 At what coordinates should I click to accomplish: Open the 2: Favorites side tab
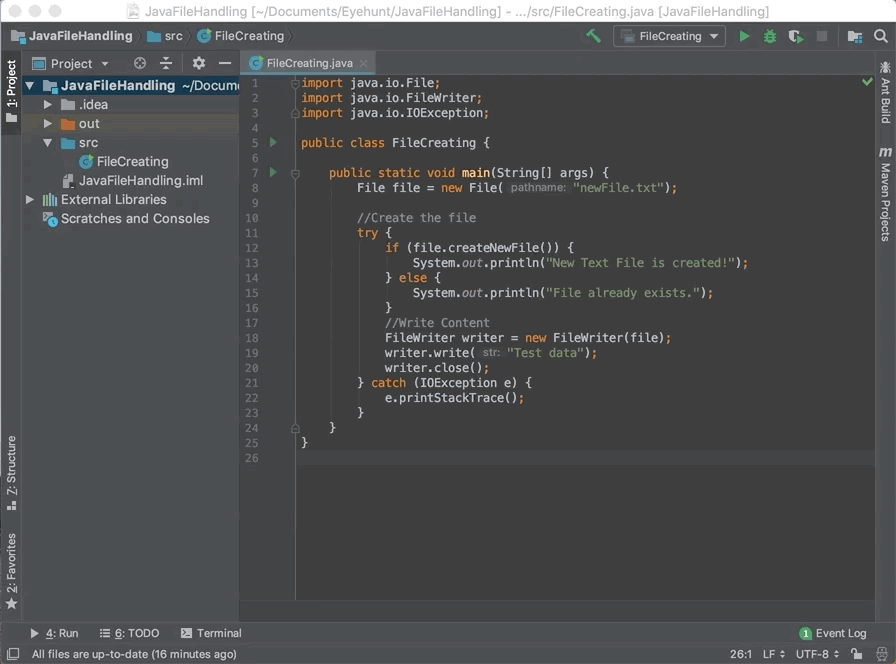11,571
